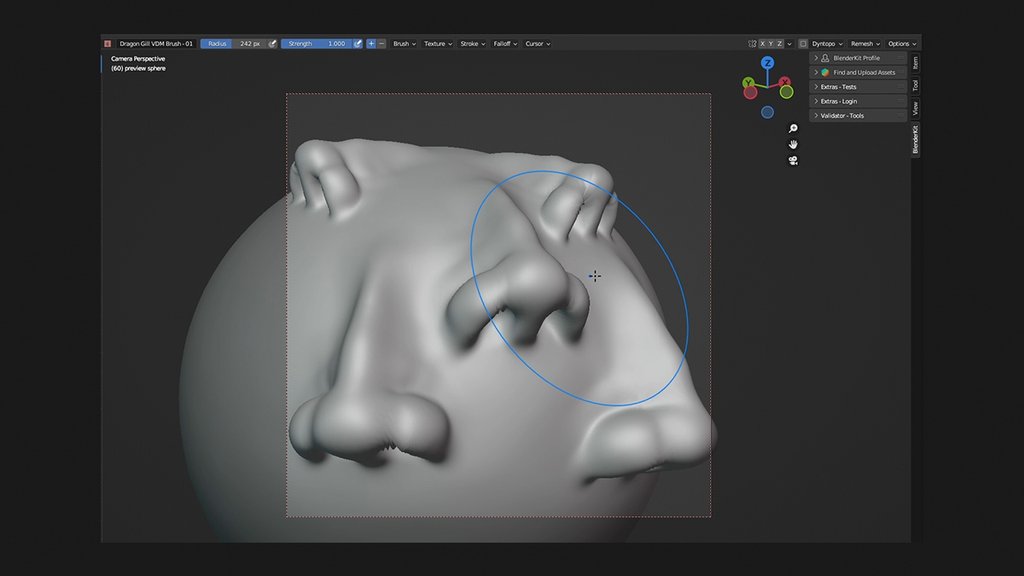The height and width of the screenshot is (576, 1024).
Task: Expand the Extras - Login section
Action: (845, 101)
